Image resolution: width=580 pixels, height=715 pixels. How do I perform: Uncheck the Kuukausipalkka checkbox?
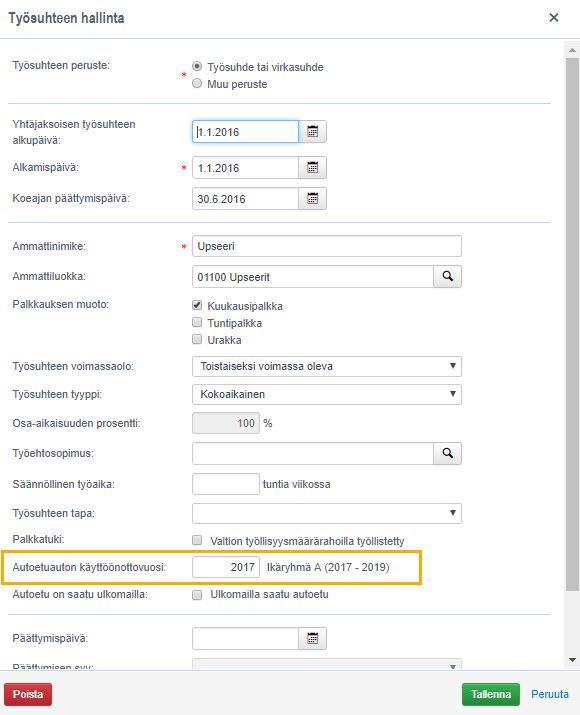pyautogui.click(x=197, y=305)
